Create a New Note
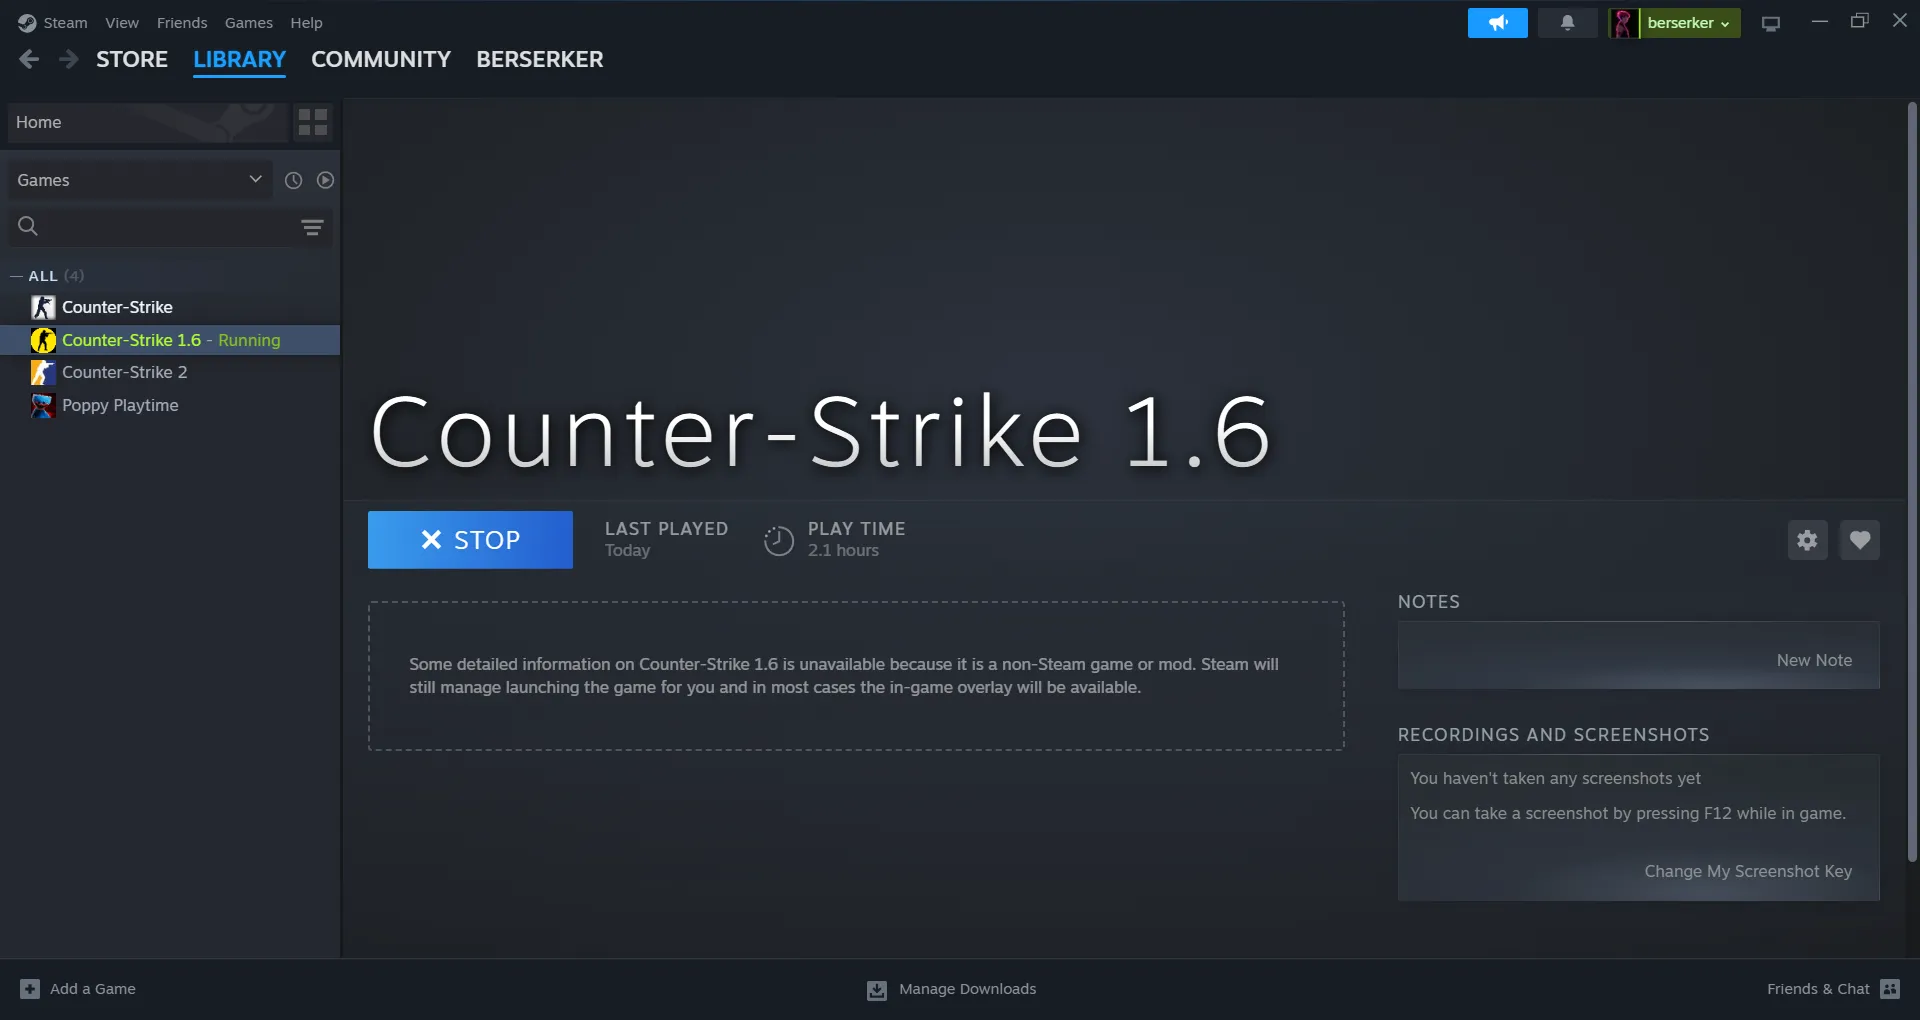Image resolution: width=1920 pixels, height=1020 pixels. (x=1814, y=660)
